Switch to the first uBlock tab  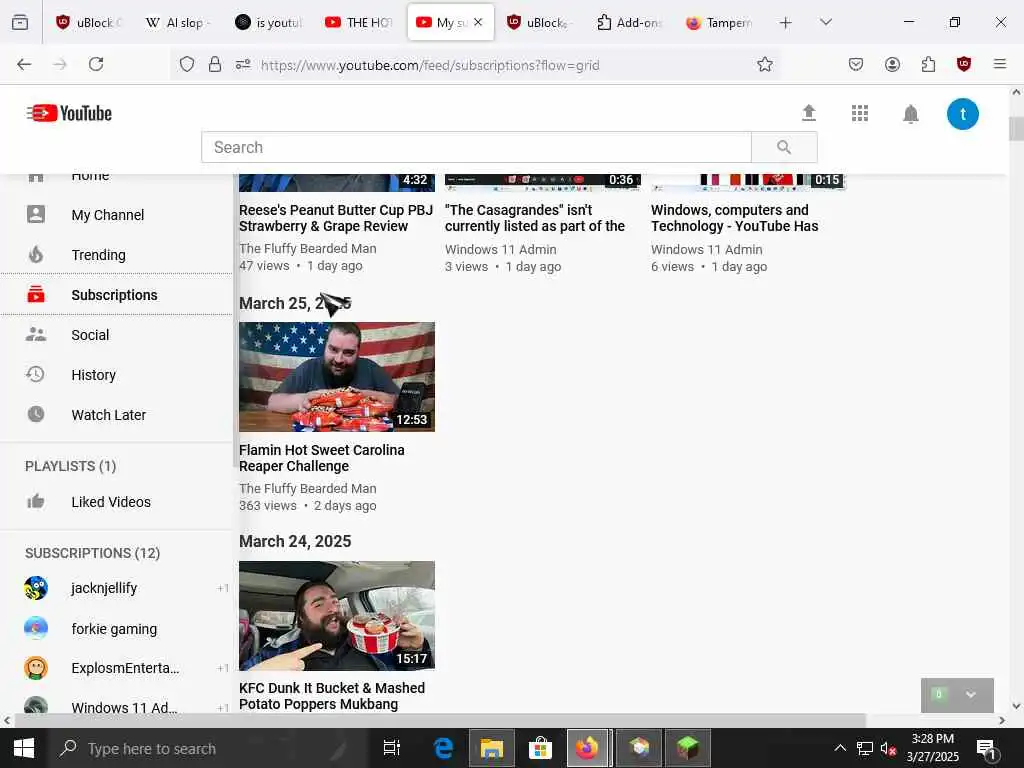click(90, 22)
